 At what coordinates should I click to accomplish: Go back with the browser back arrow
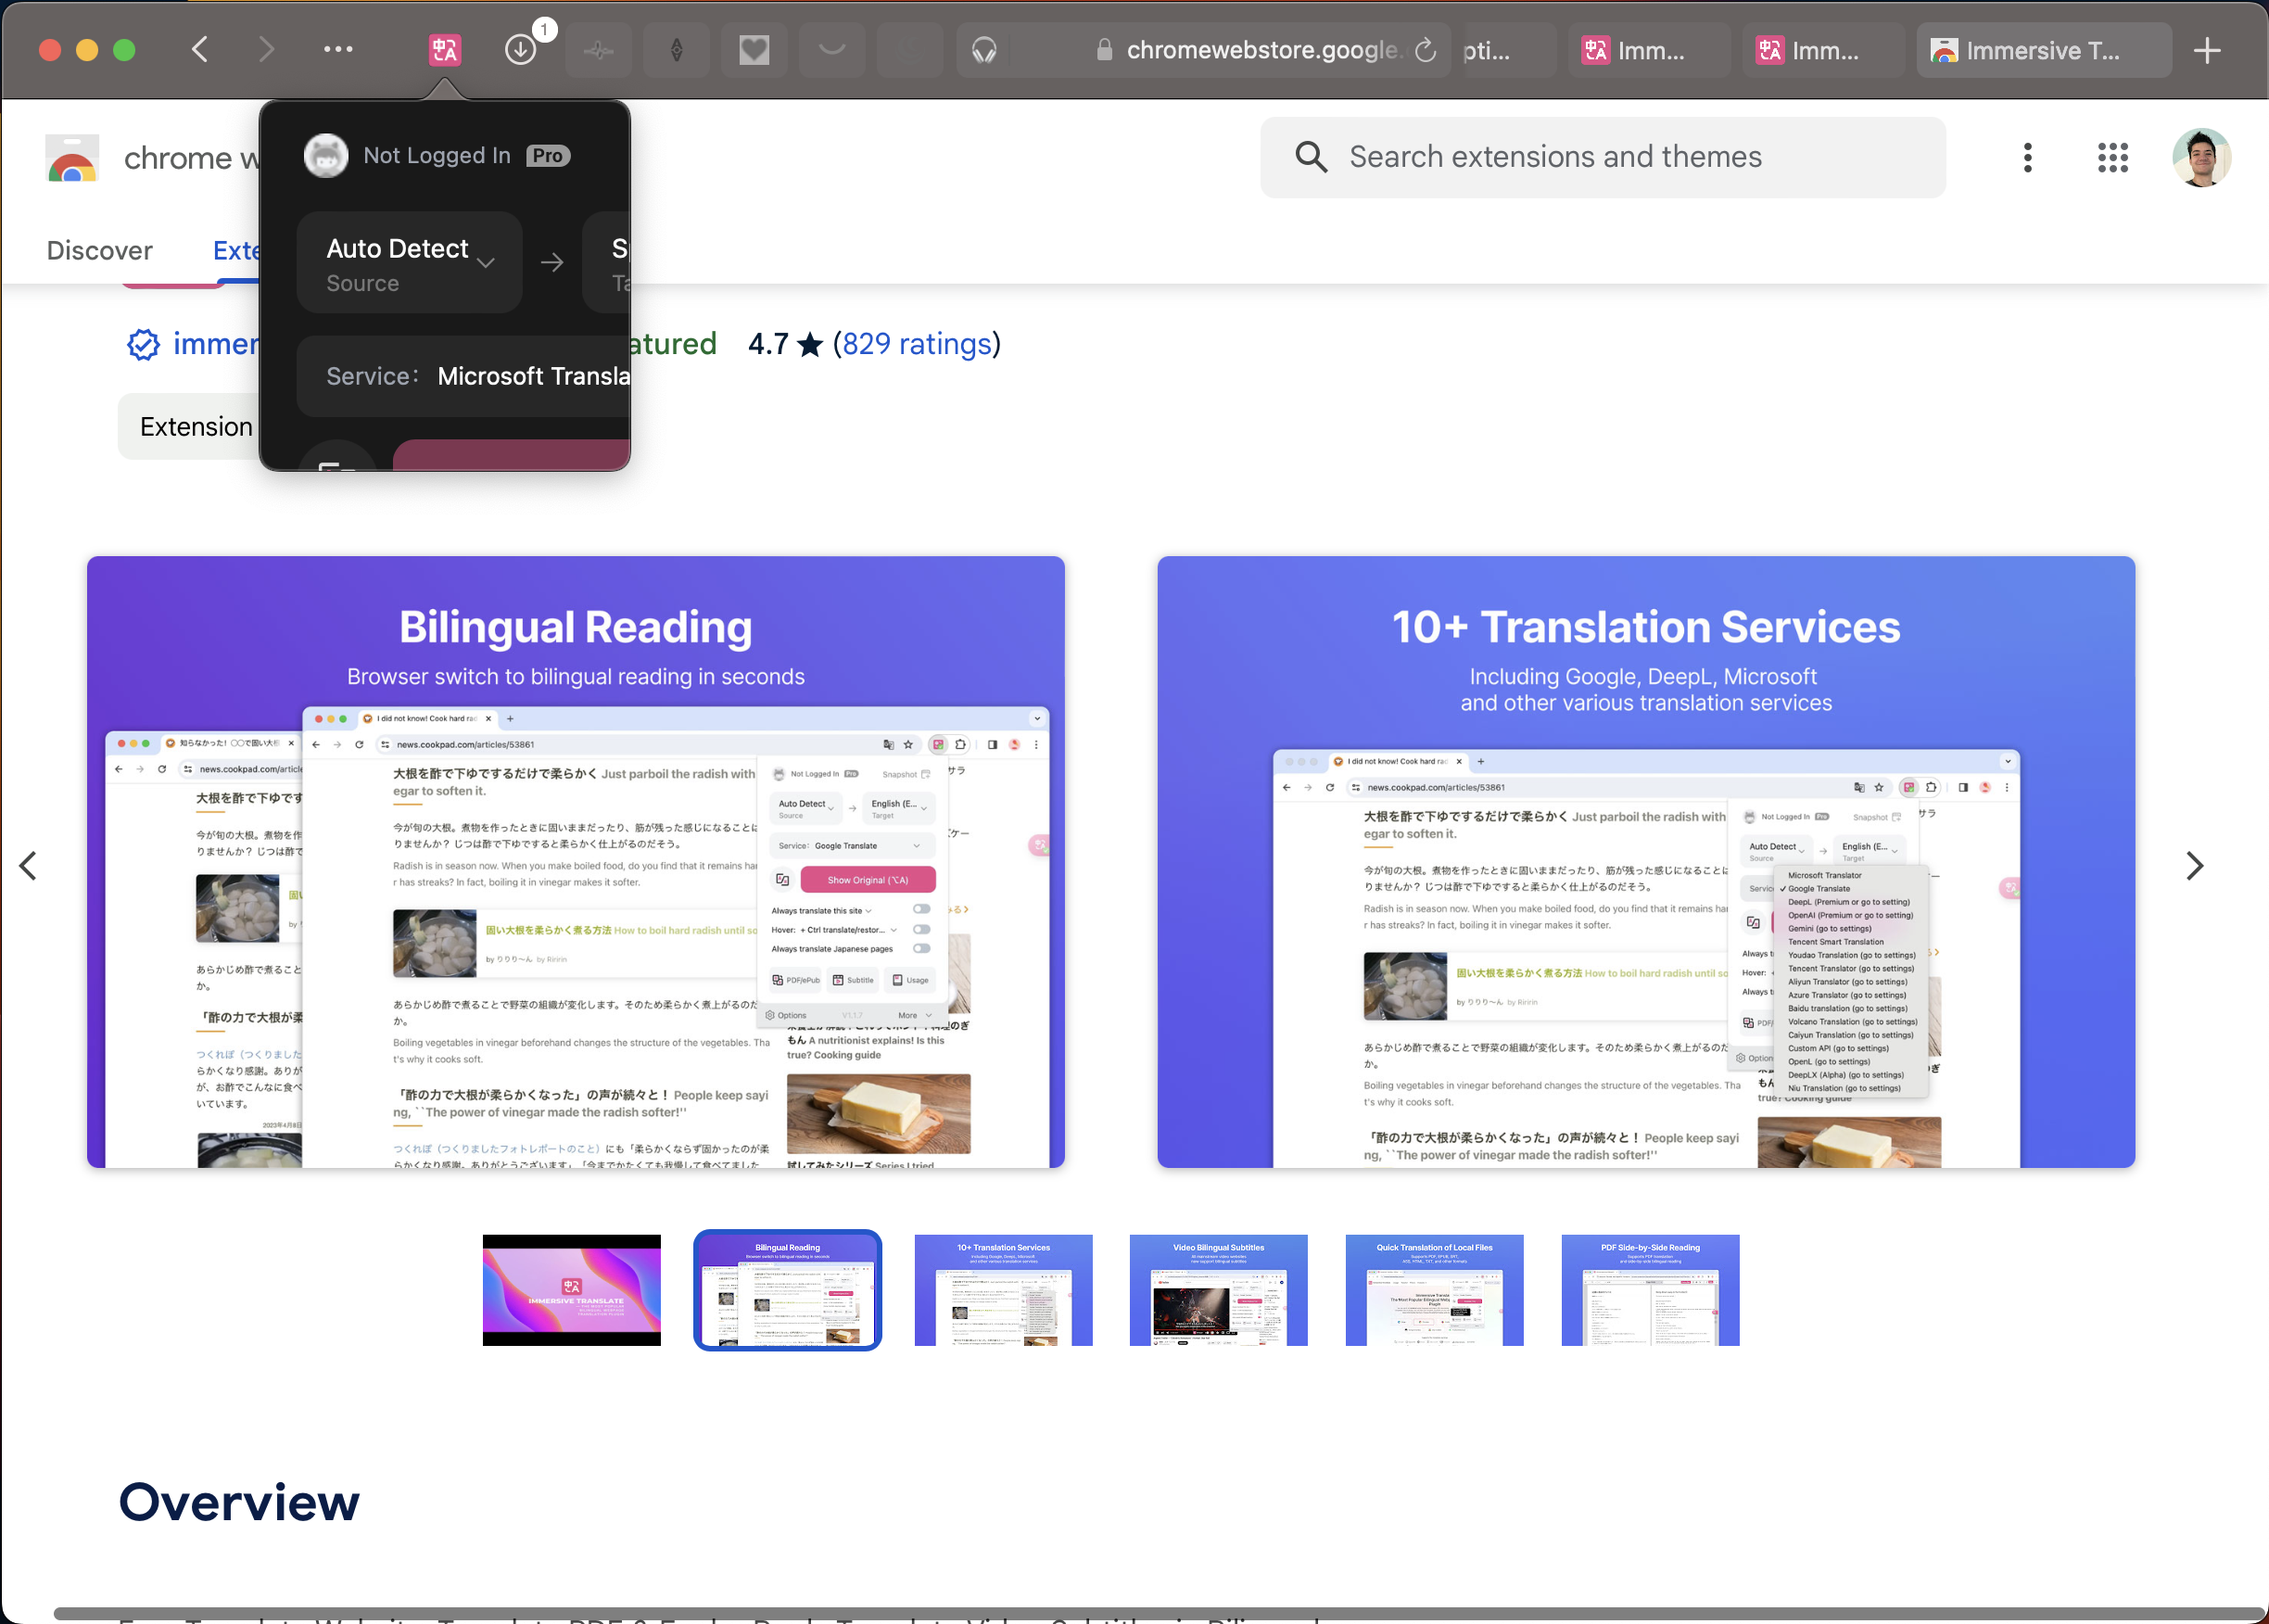[x=200, y=50]
